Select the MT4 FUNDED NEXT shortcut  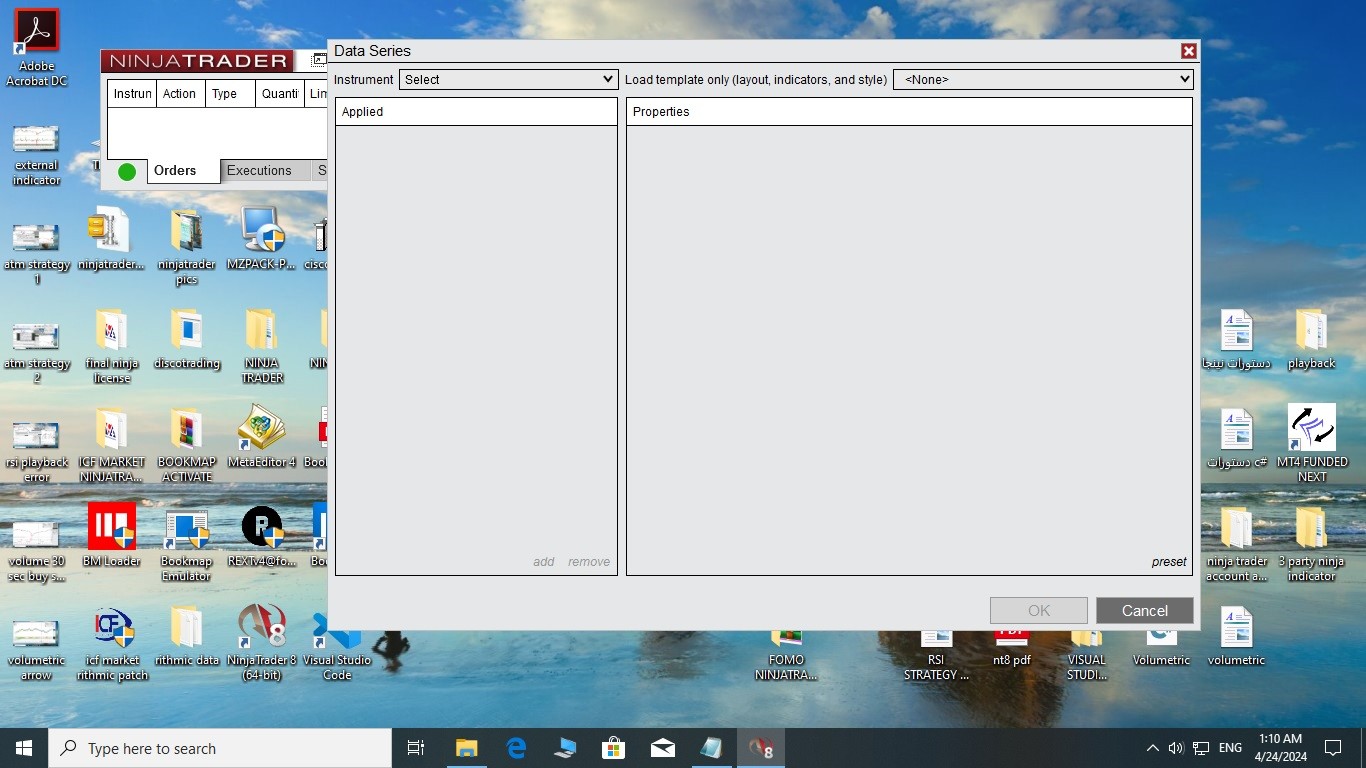point(1312,443)
